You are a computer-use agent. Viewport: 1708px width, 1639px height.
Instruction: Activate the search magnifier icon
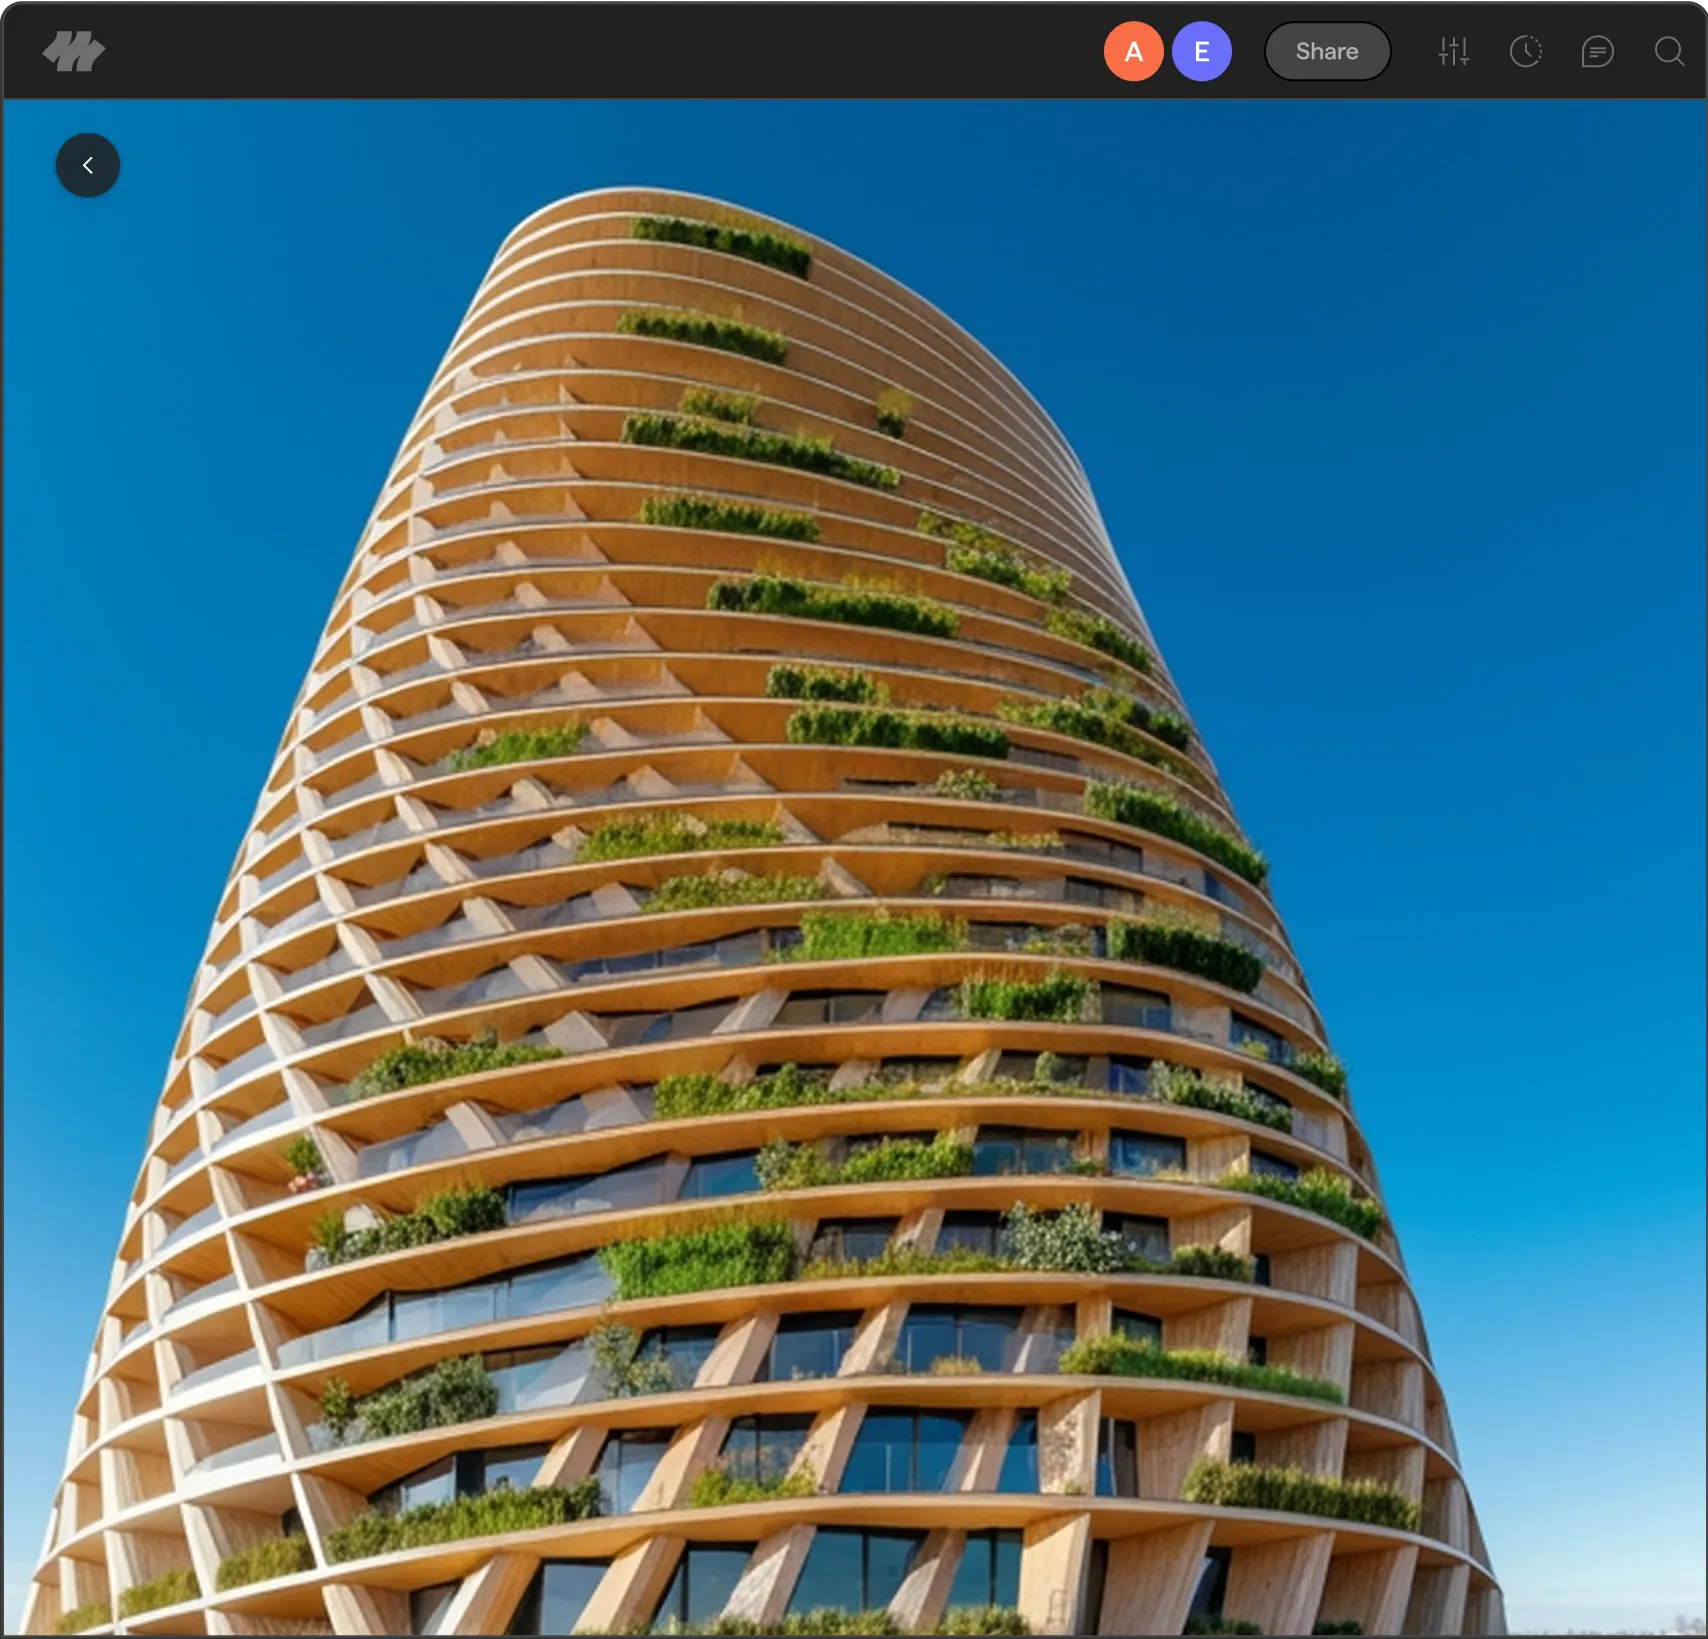pyautogui.click(x=1668, y=51)
